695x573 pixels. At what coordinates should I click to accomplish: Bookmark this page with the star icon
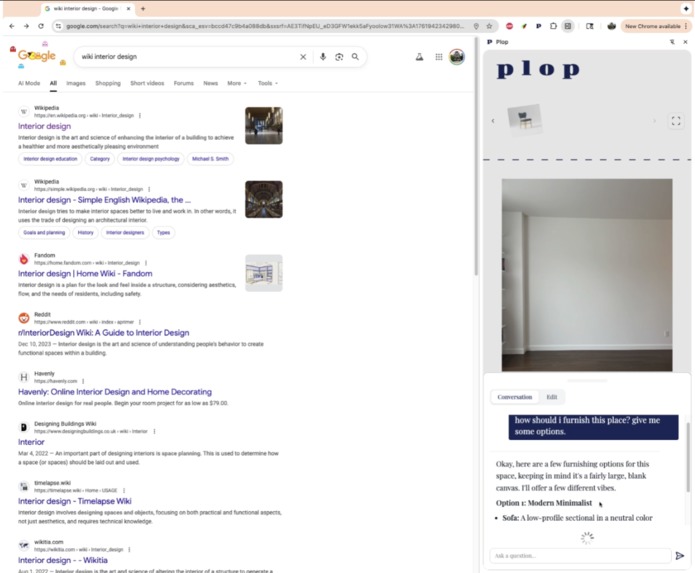pos(489,26)
